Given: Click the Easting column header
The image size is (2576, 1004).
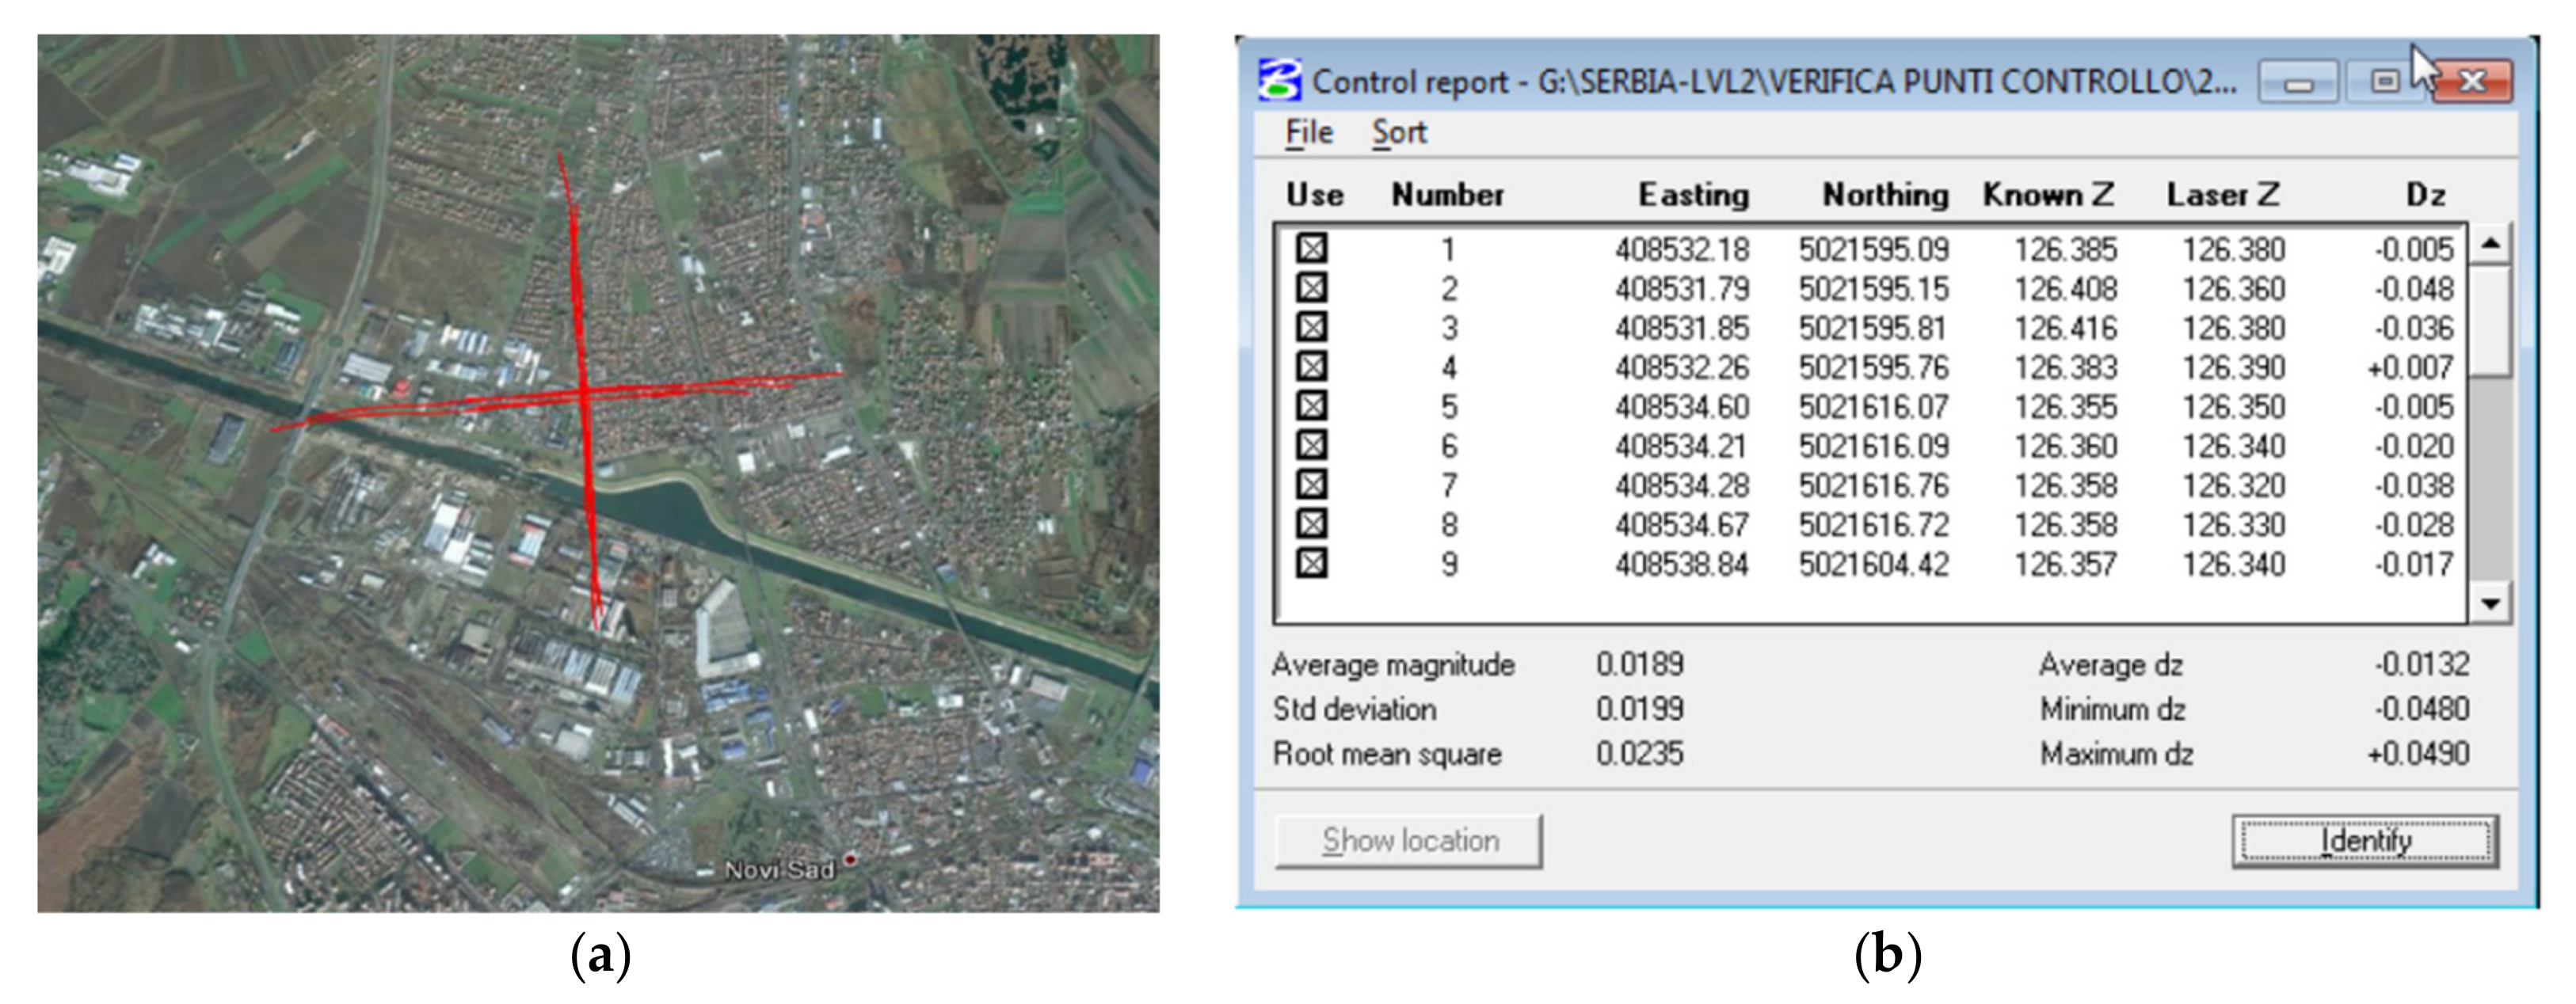Looking at the screenshot, I should (x=1694, y=195).
